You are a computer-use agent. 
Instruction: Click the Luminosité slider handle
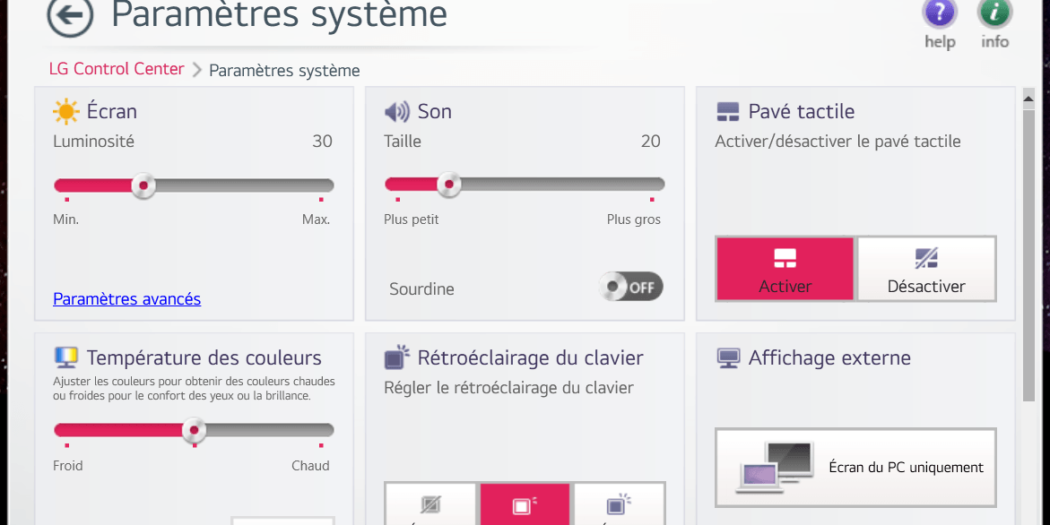(144, 185)
